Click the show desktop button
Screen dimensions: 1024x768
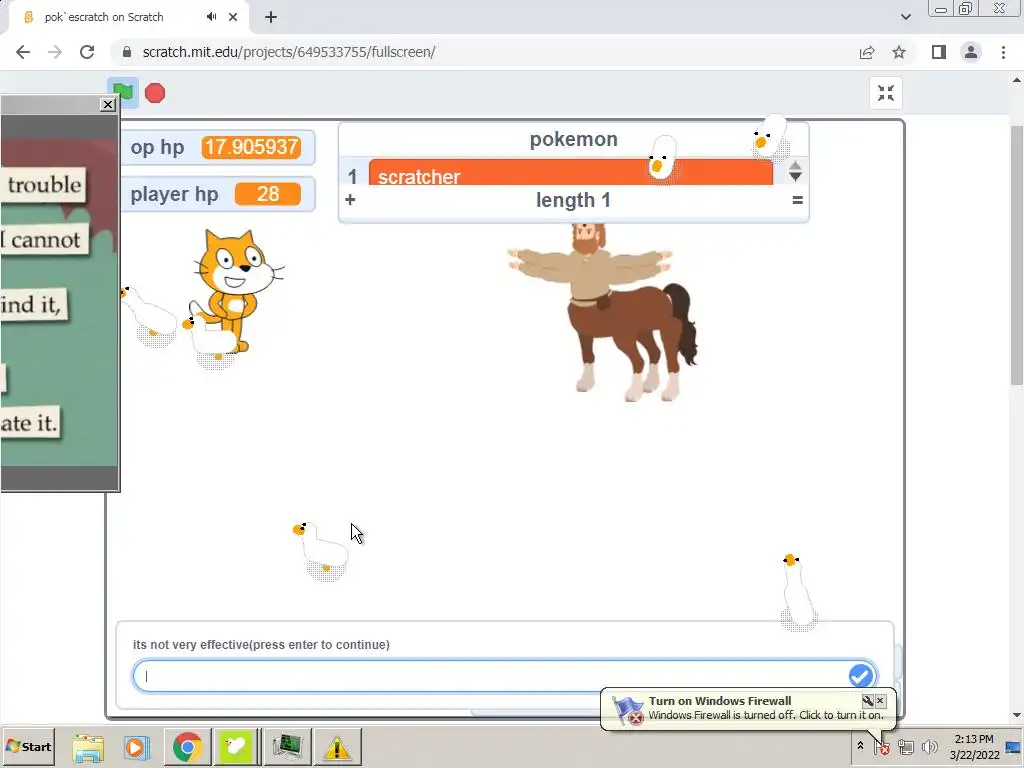(x=1014, y=747)
